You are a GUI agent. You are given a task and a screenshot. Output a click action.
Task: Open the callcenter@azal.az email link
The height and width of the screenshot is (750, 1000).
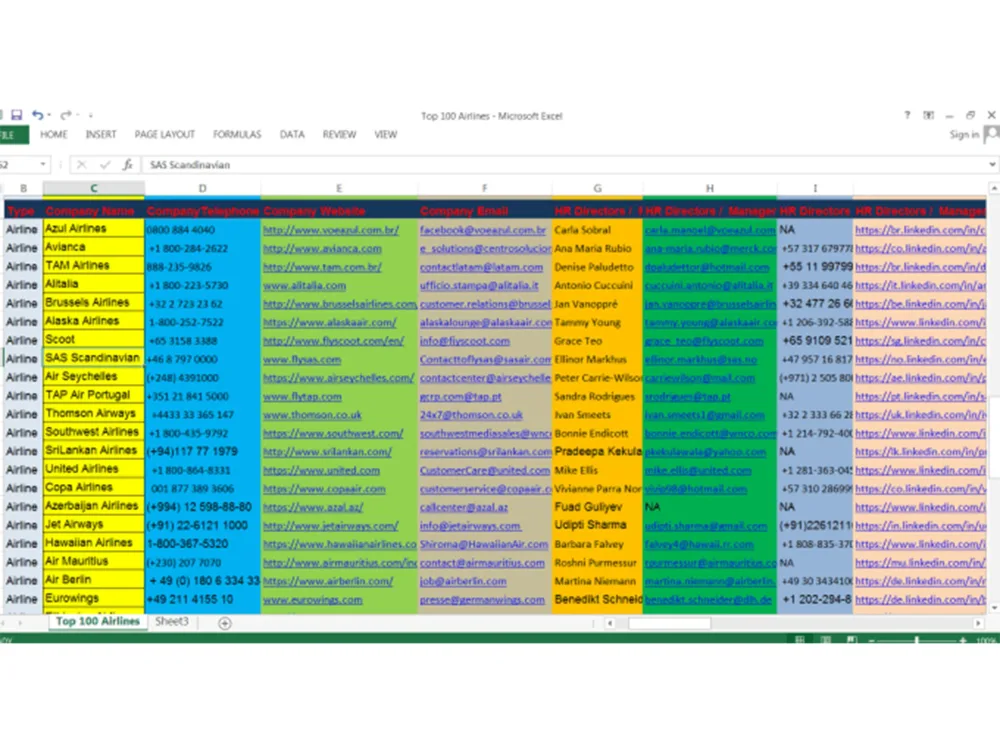click(464, 508)
